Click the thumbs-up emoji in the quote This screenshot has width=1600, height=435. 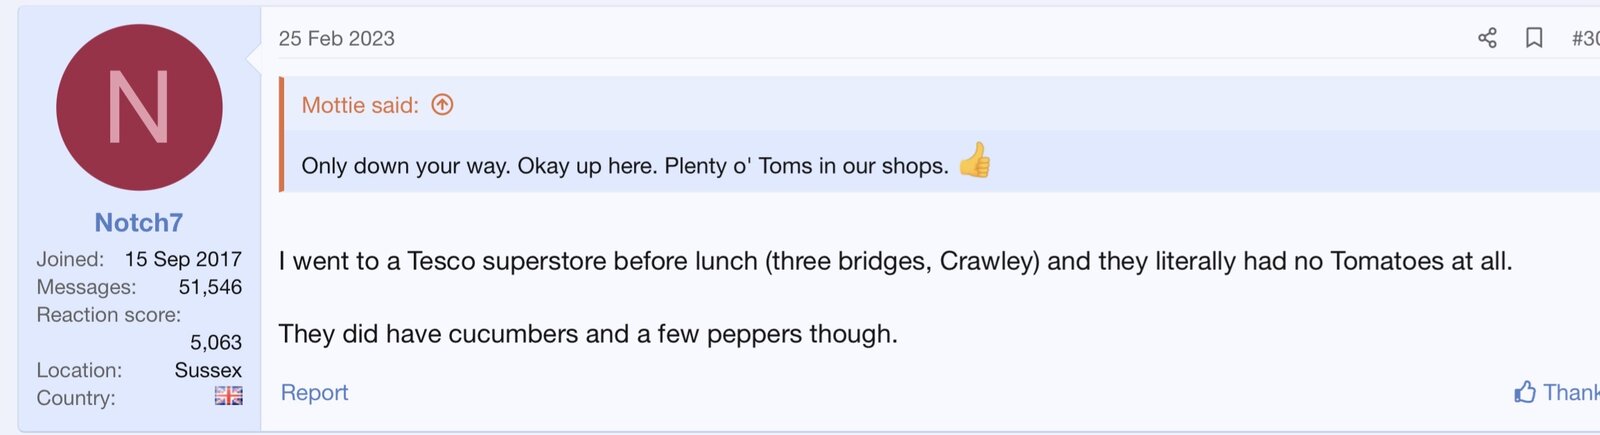[x=975, y=161]
